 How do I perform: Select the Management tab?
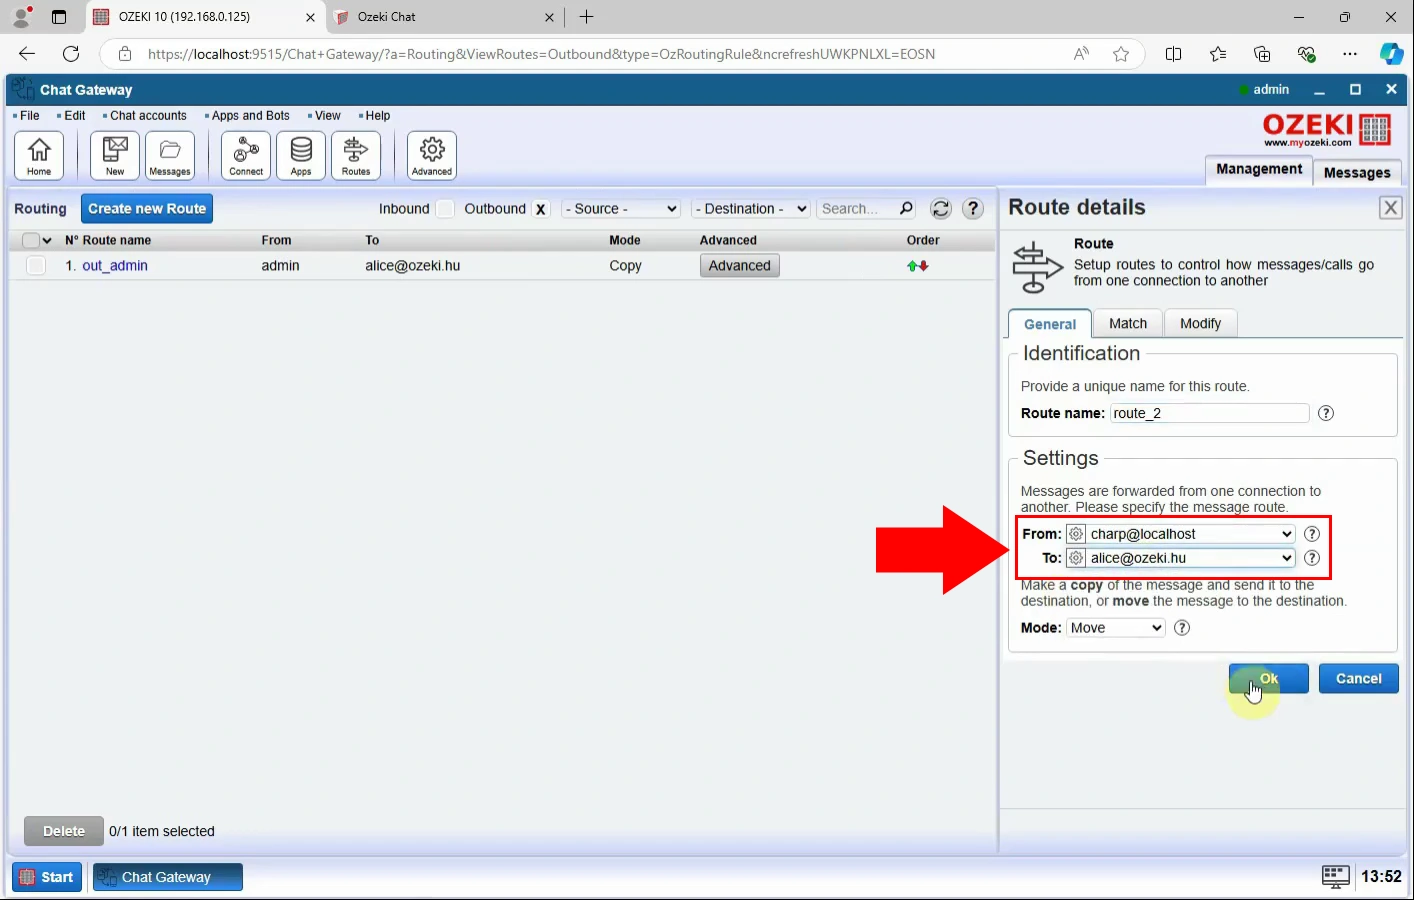coord(1259,170)
